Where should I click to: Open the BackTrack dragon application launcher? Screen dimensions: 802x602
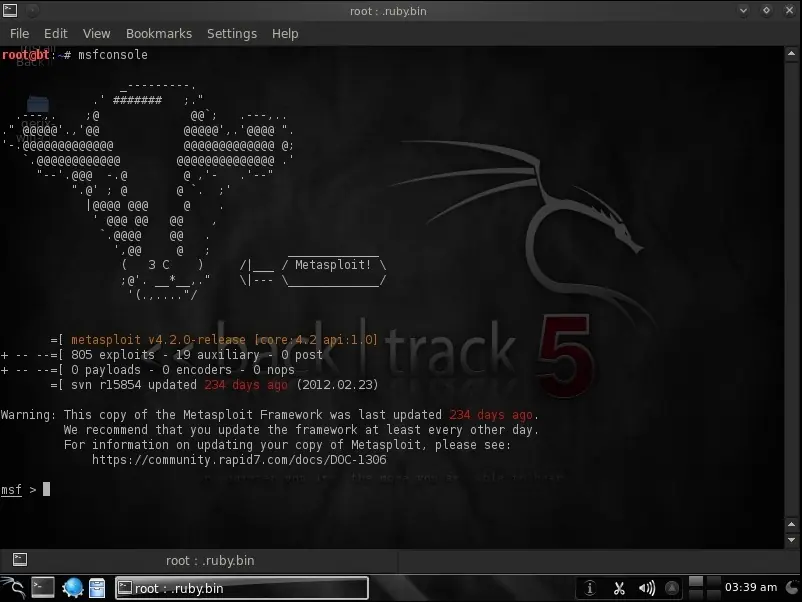pyautogui.click(x=13, y=588)
